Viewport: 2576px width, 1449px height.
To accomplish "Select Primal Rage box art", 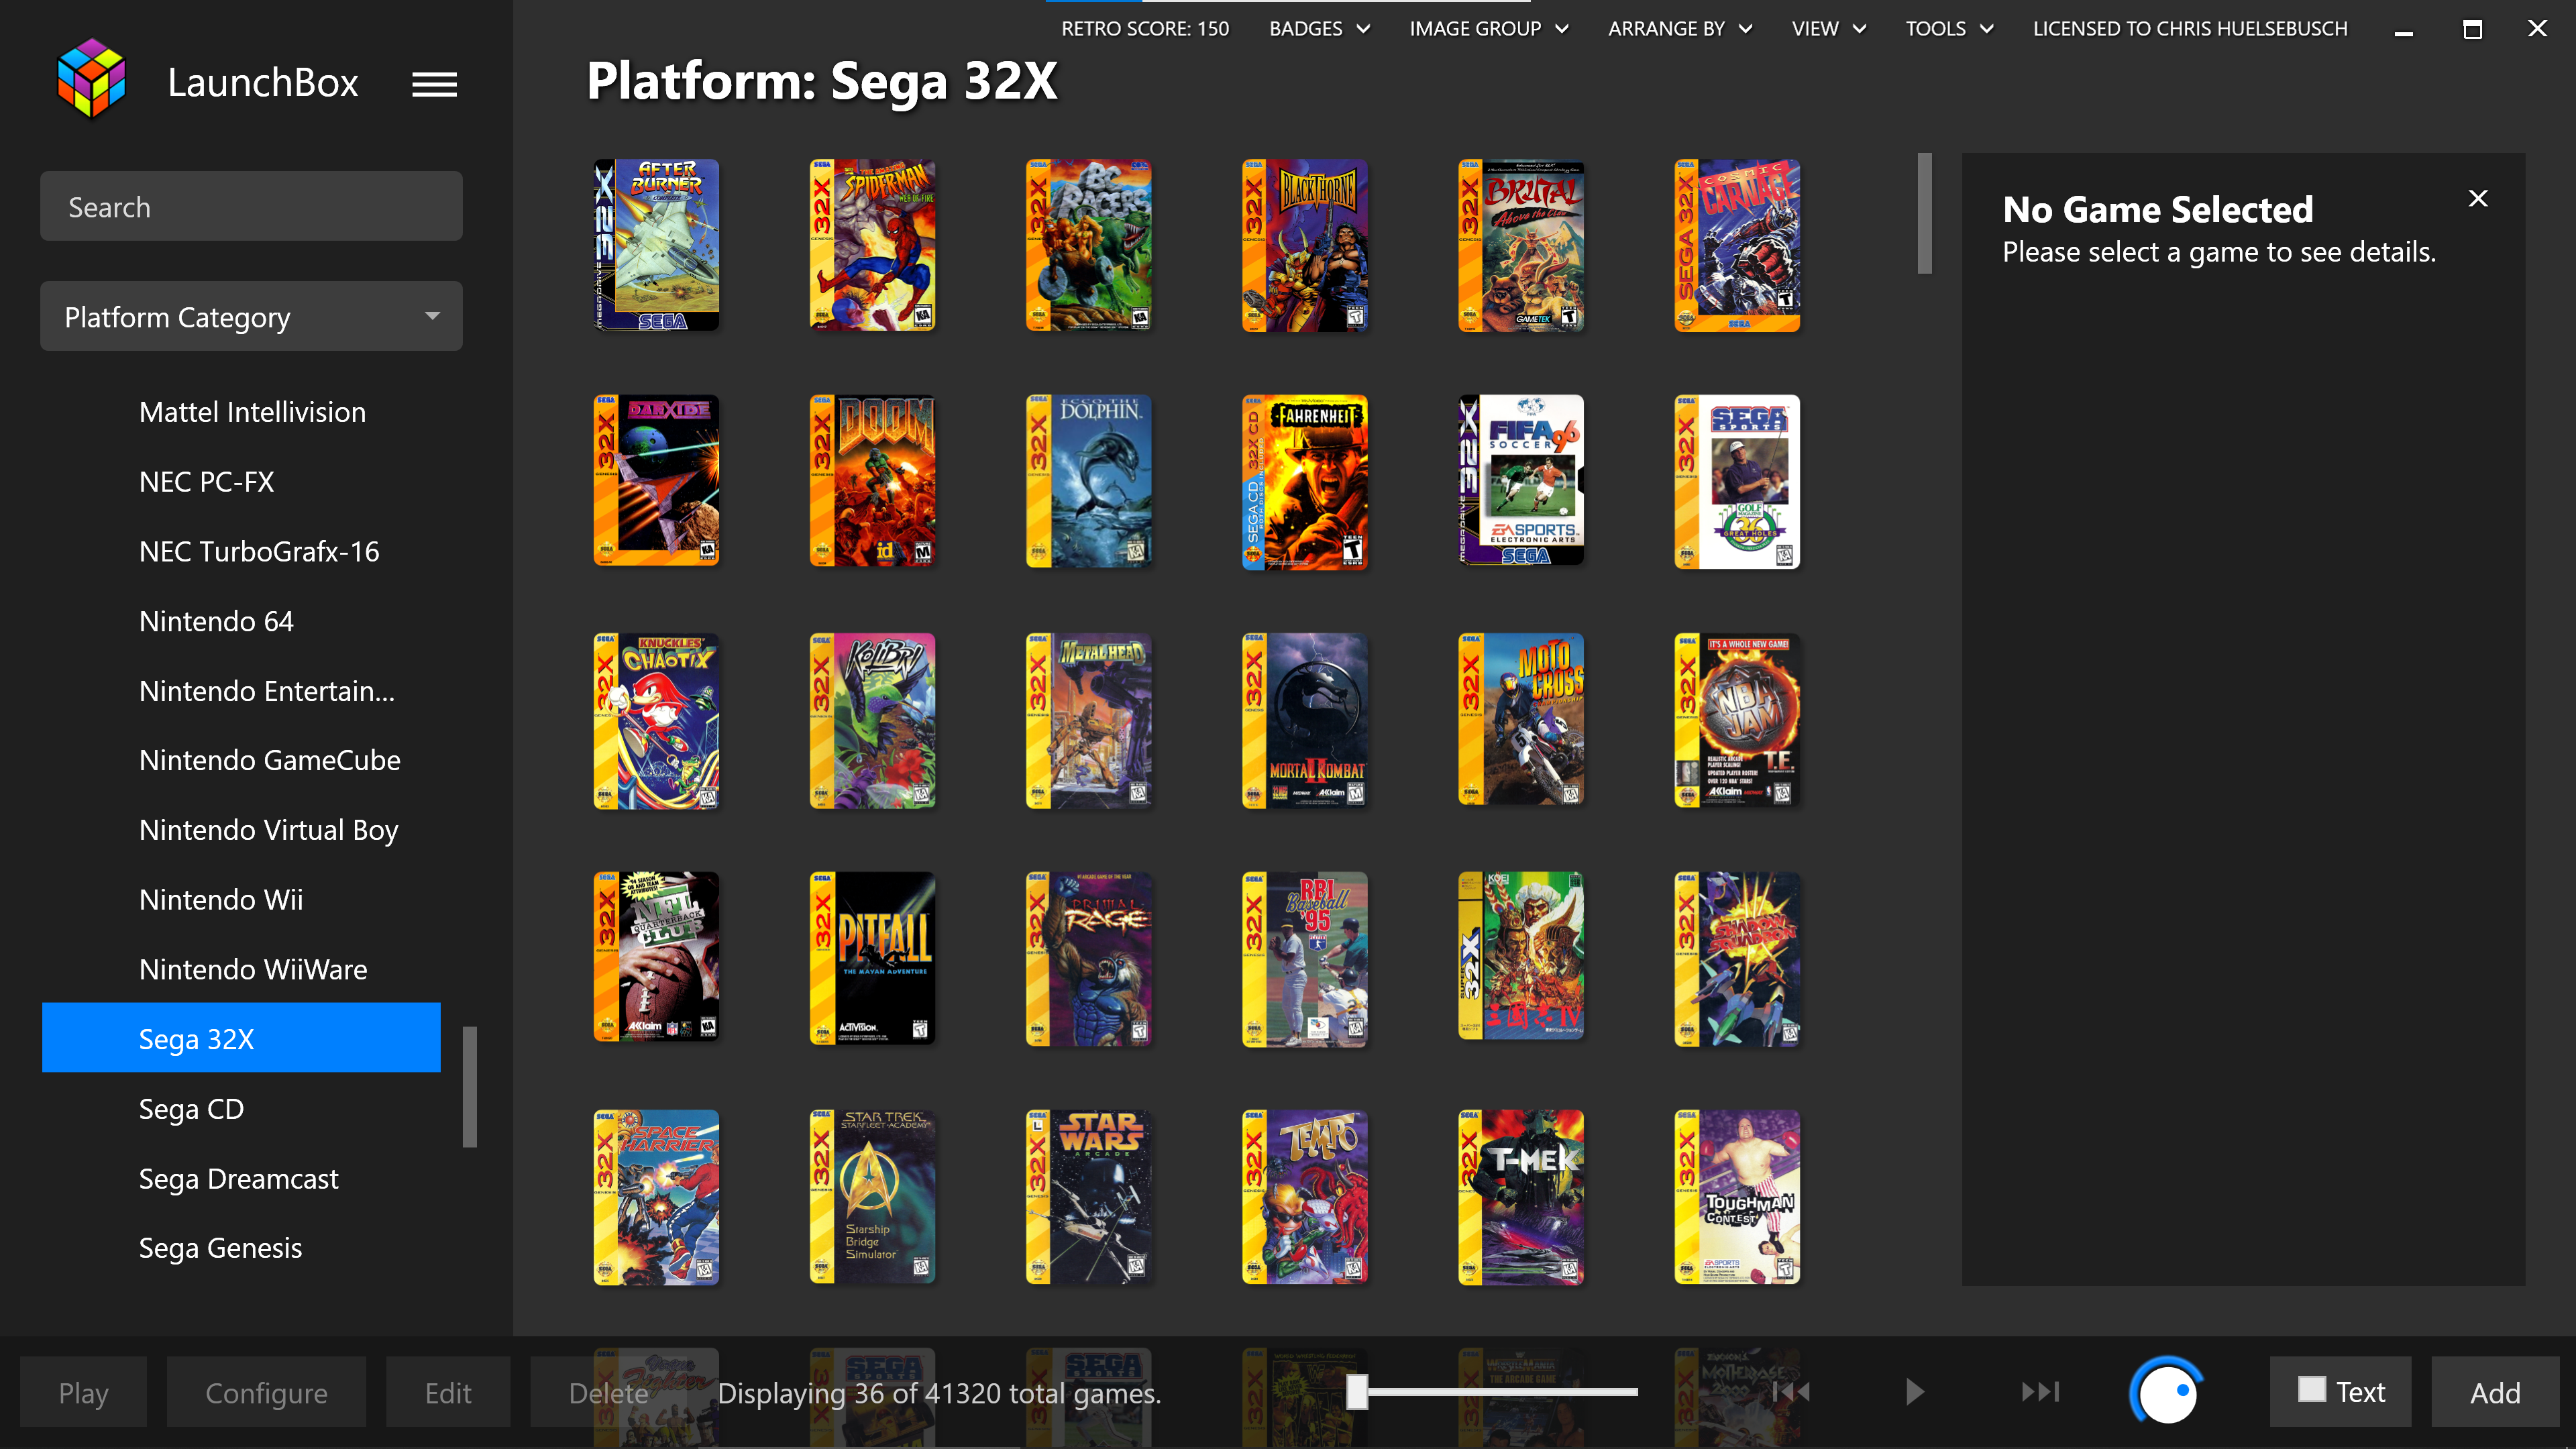I will pyautogui.click(x=1088, y=958).
